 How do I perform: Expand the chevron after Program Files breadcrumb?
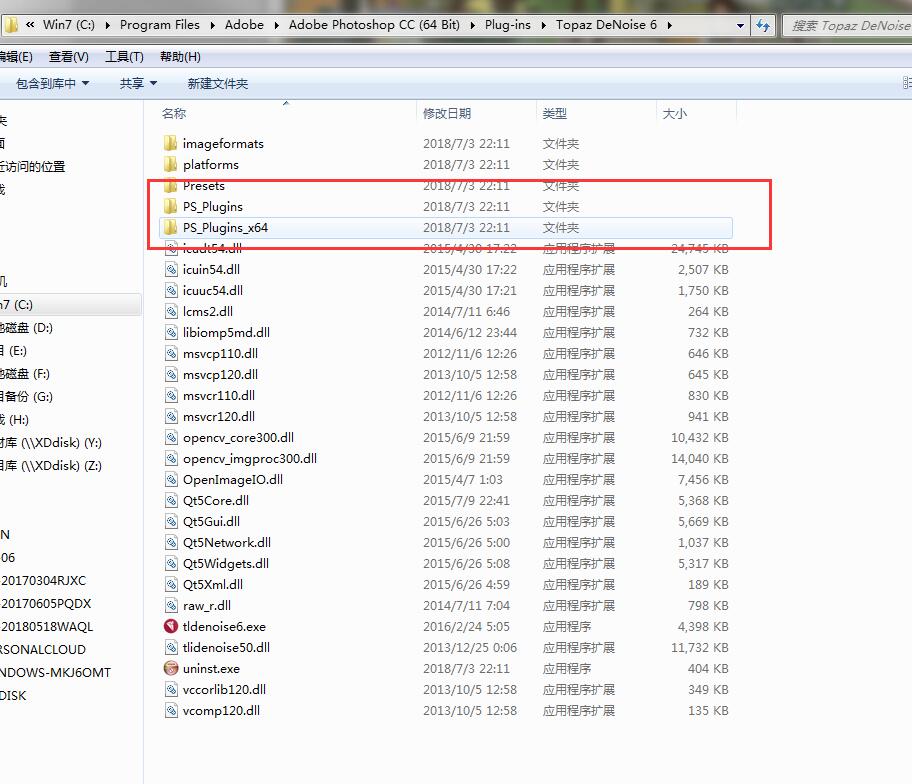coord(212,25)
